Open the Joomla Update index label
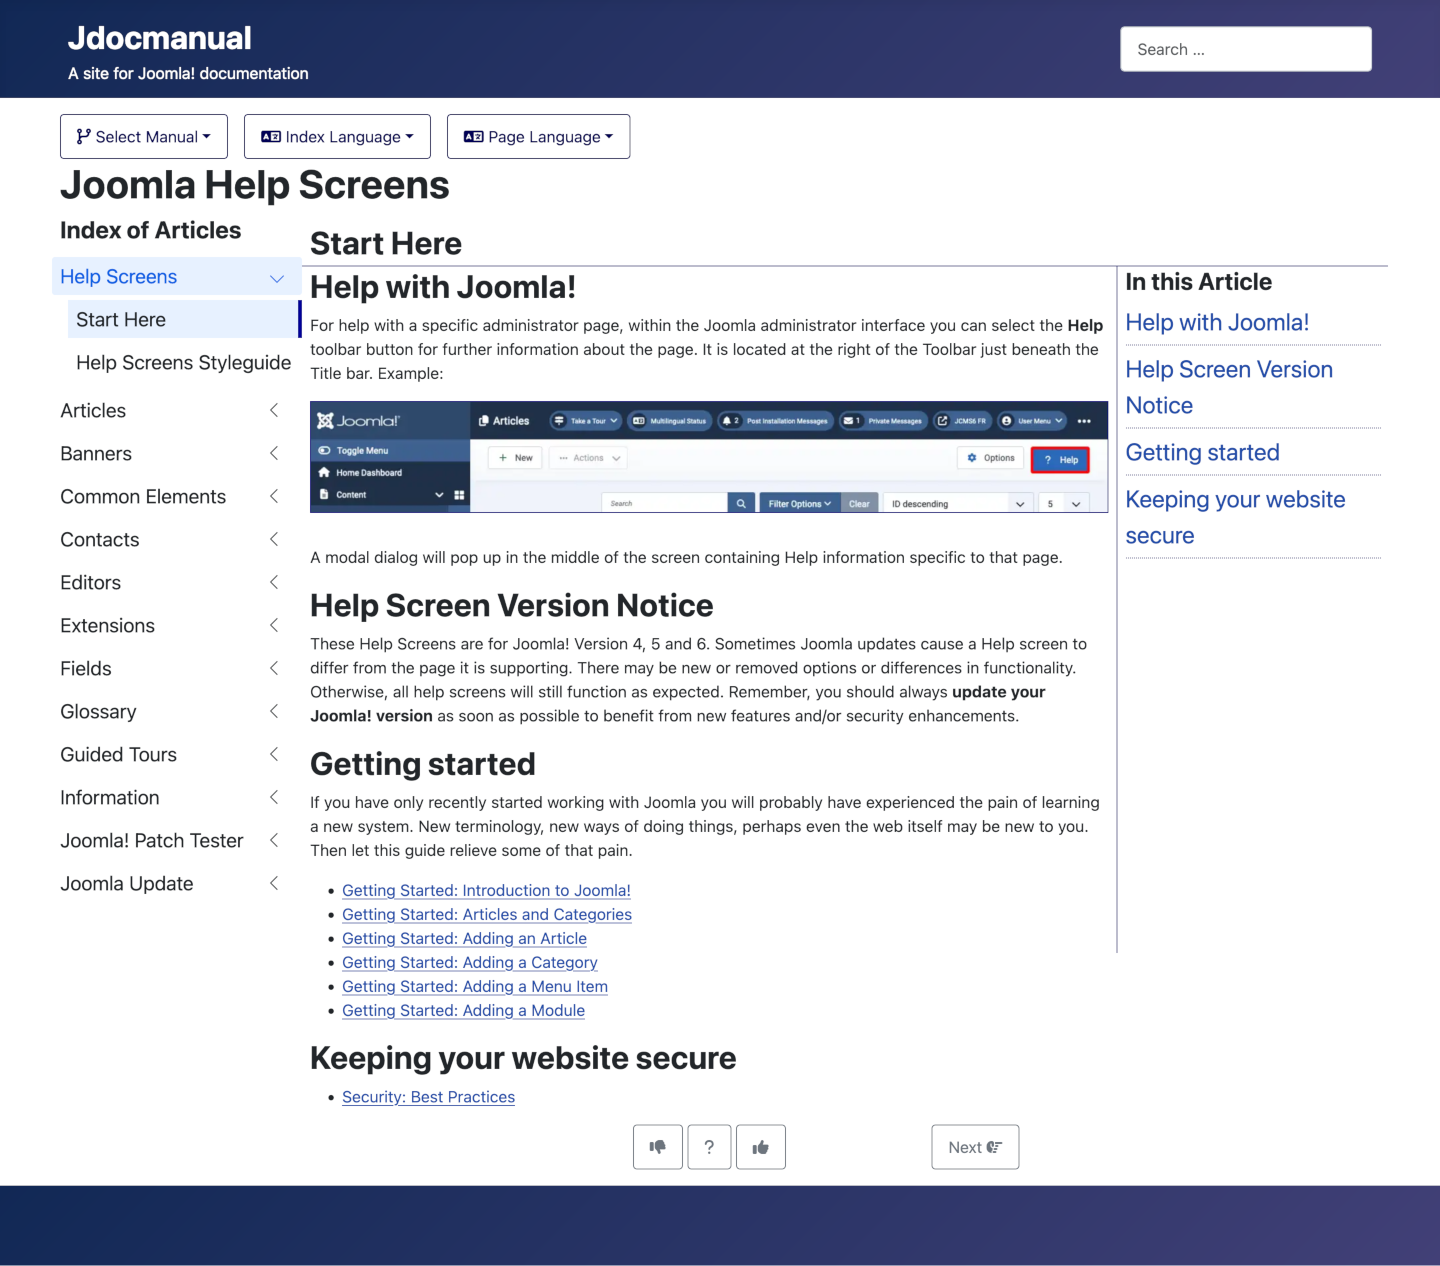 (x=127, y=884)
